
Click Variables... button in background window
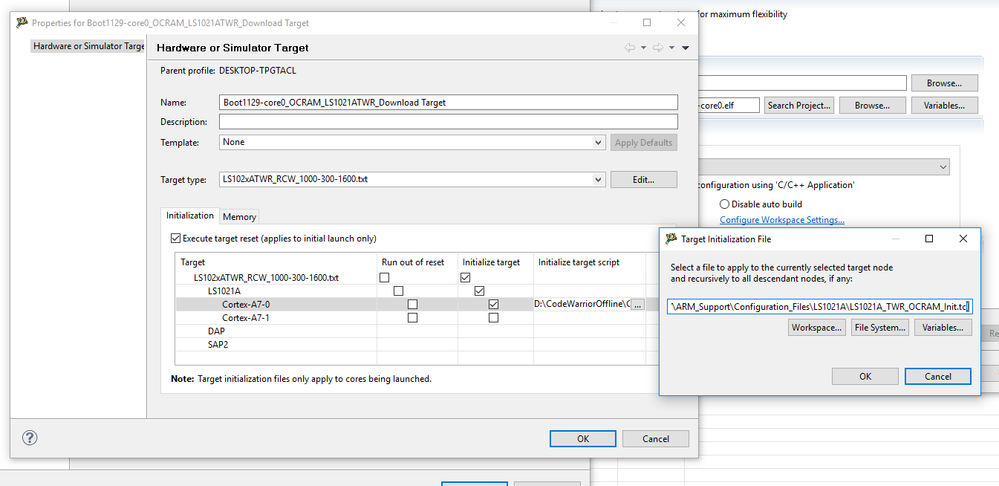tap(944, 105)
